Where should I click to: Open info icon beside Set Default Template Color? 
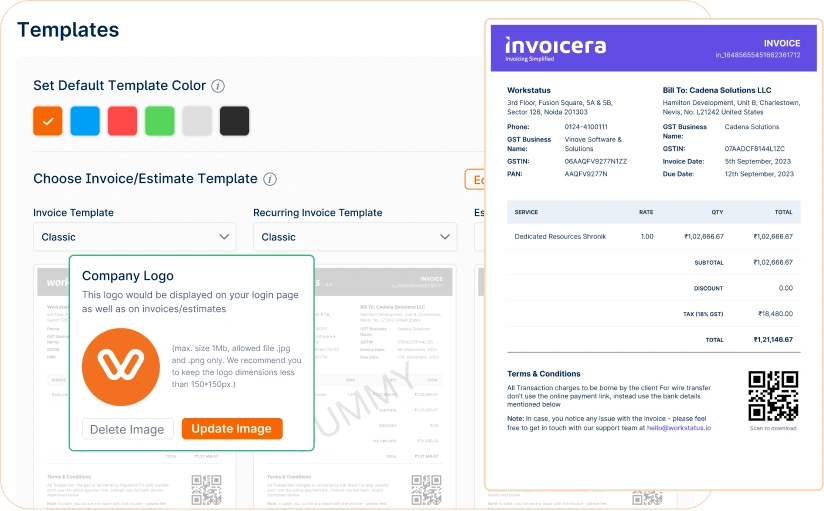tap(218, 86)
